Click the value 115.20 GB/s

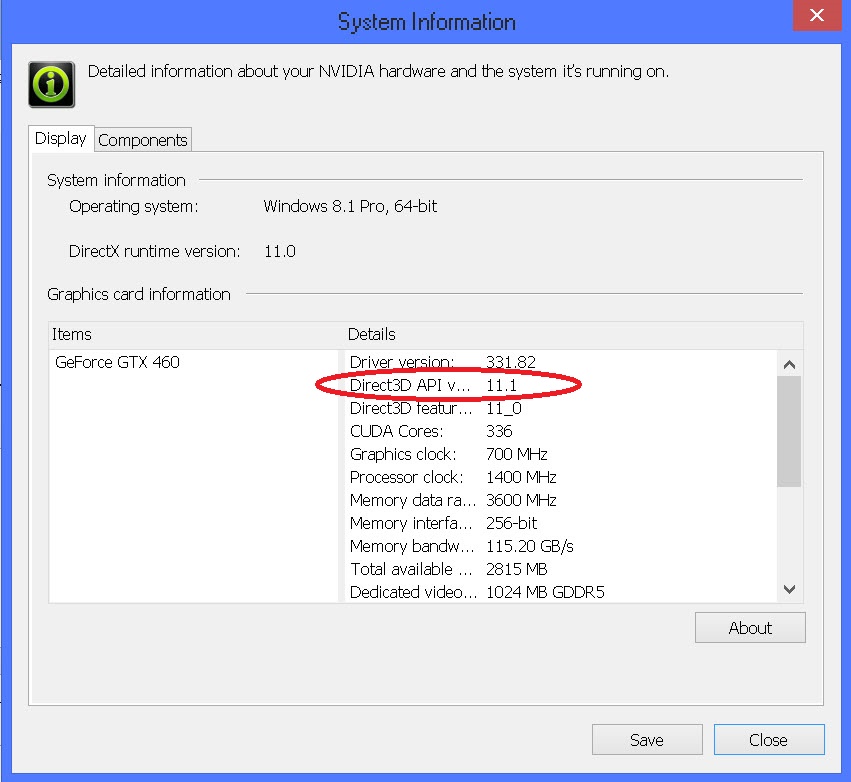coord(530,546)
